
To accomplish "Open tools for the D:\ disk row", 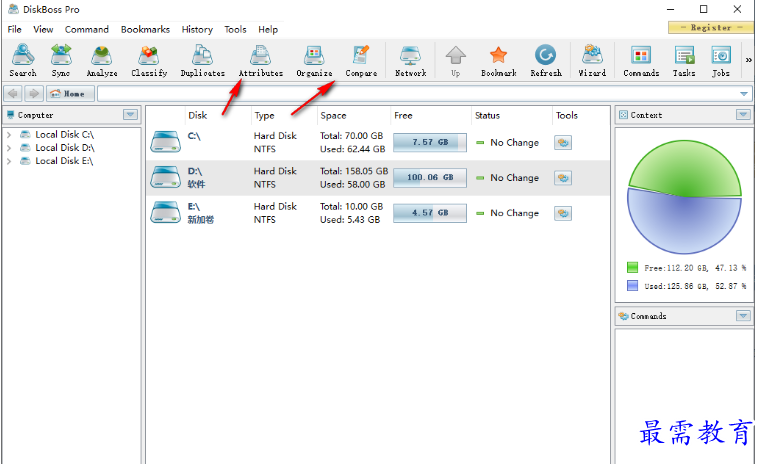I will 562,178.
